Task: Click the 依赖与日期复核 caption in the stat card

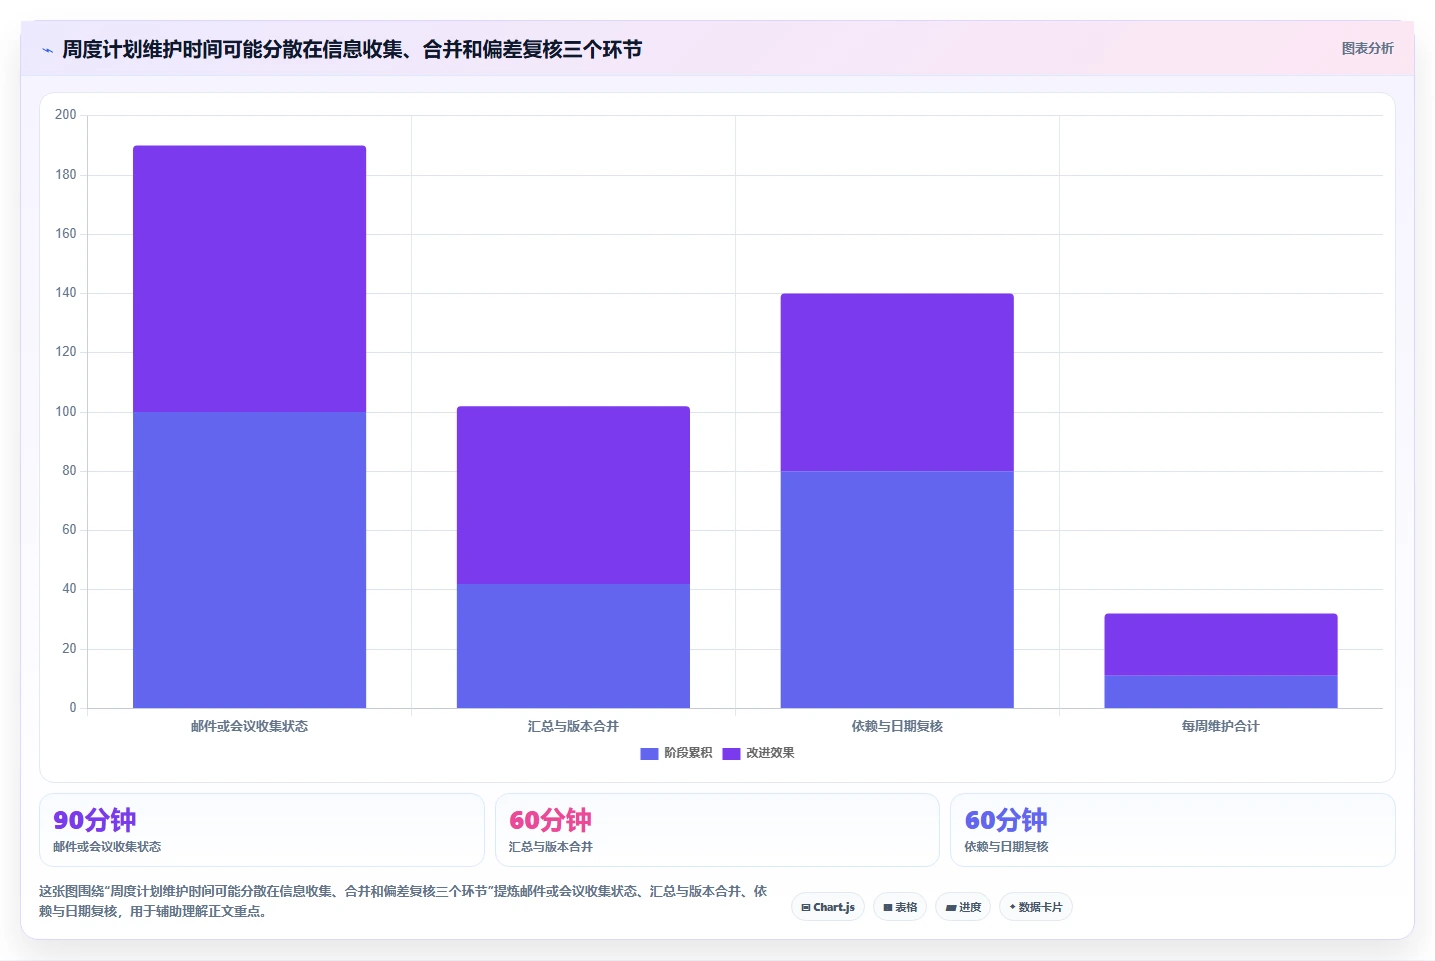Action: click(1006, 847)
